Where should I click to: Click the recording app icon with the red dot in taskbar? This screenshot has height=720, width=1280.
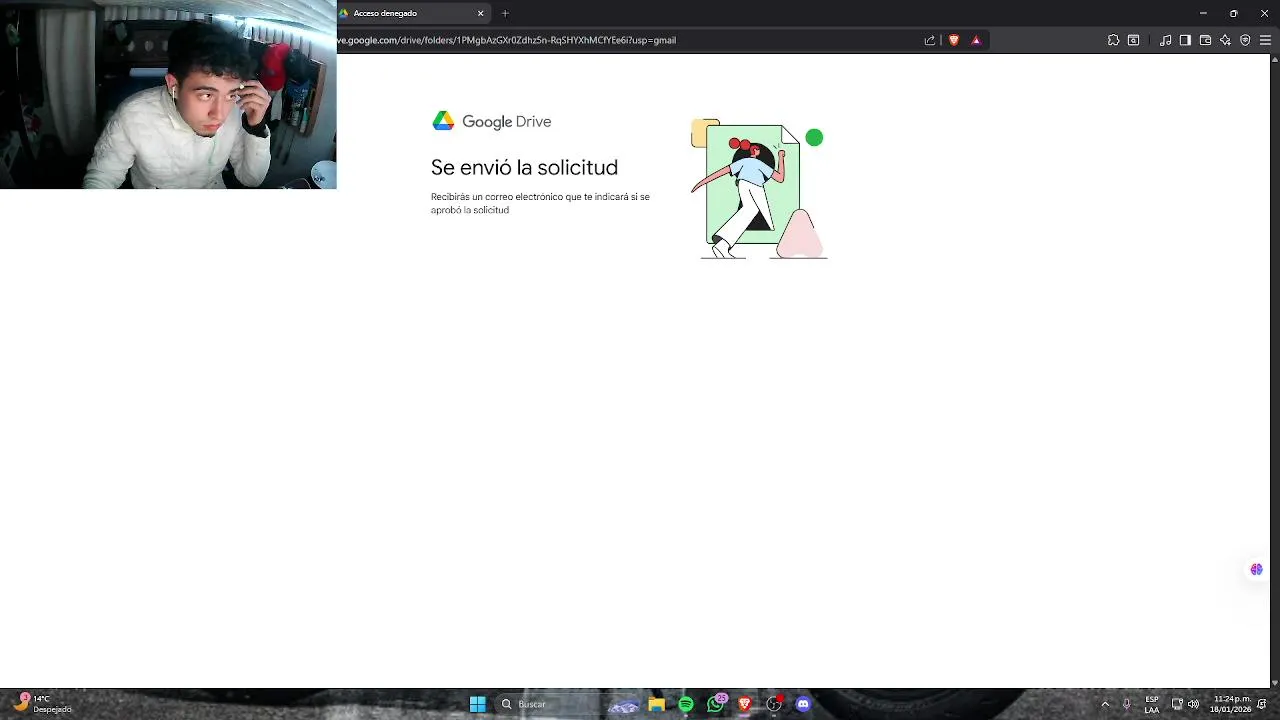tap(774, 704)
